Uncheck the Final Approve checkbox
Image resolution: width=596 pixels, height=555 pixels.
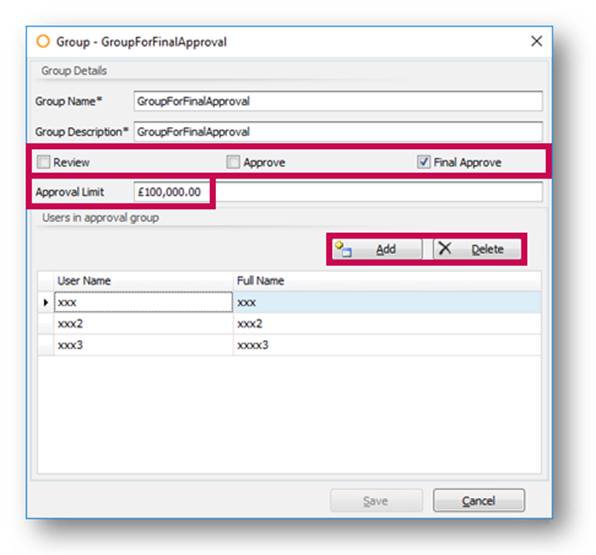click(423, 162)
